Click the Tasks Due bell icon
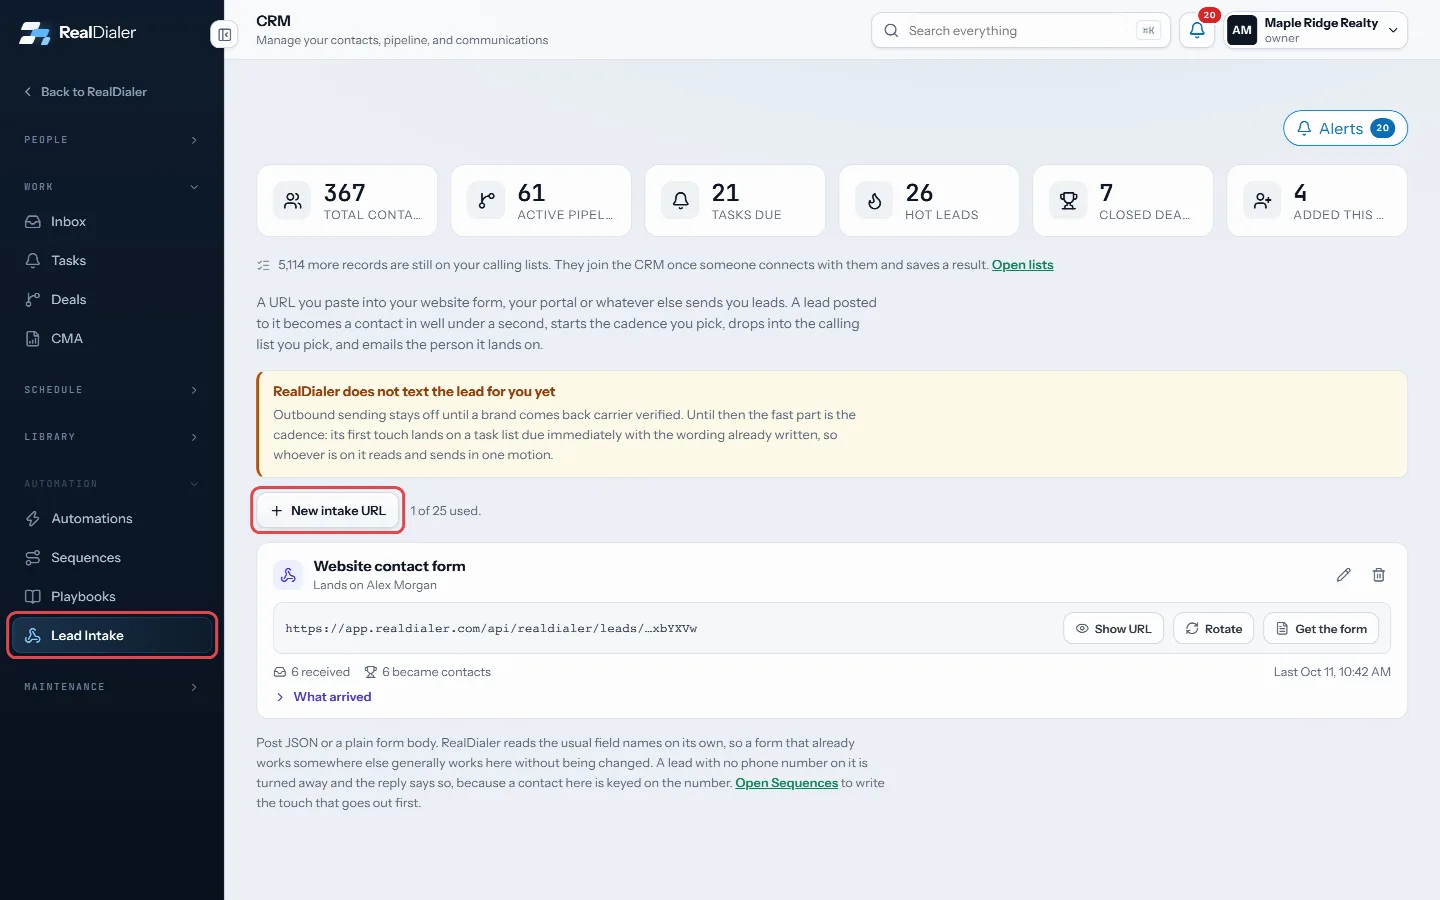Image resolution: width=1440 pixels, height=900 pixels. click(x=680, y=201)
